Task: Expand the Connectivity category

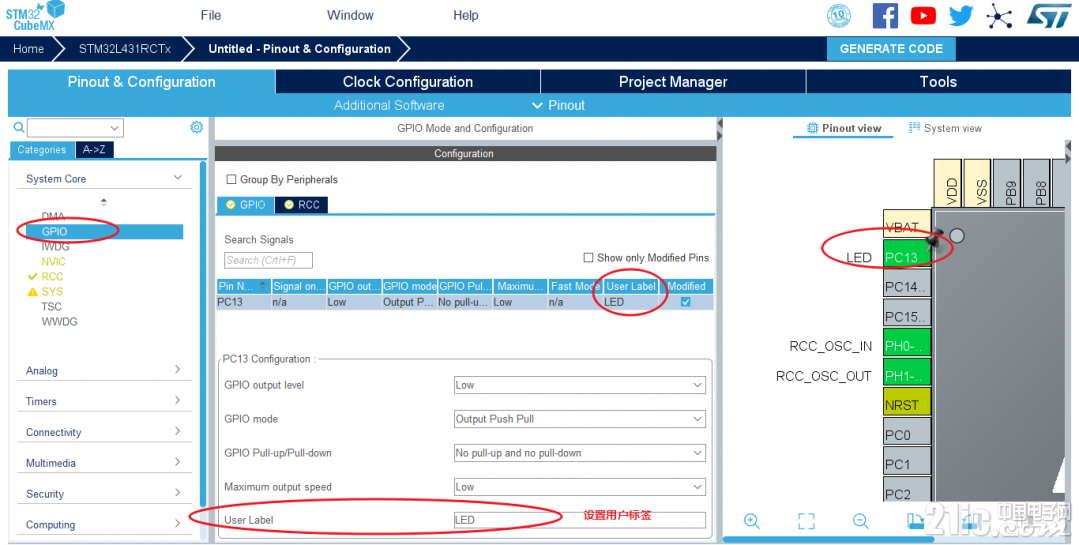Action: (178, 431)
